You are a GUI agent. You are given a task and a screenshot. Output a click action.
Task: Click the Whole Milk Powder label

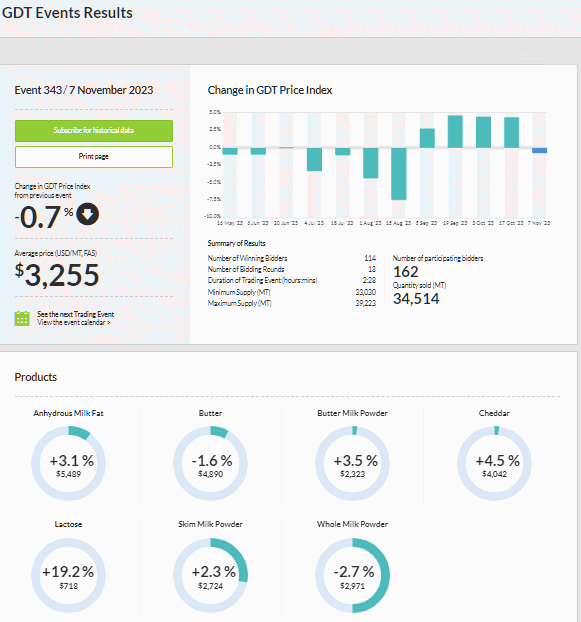click(x=353, y=524)
